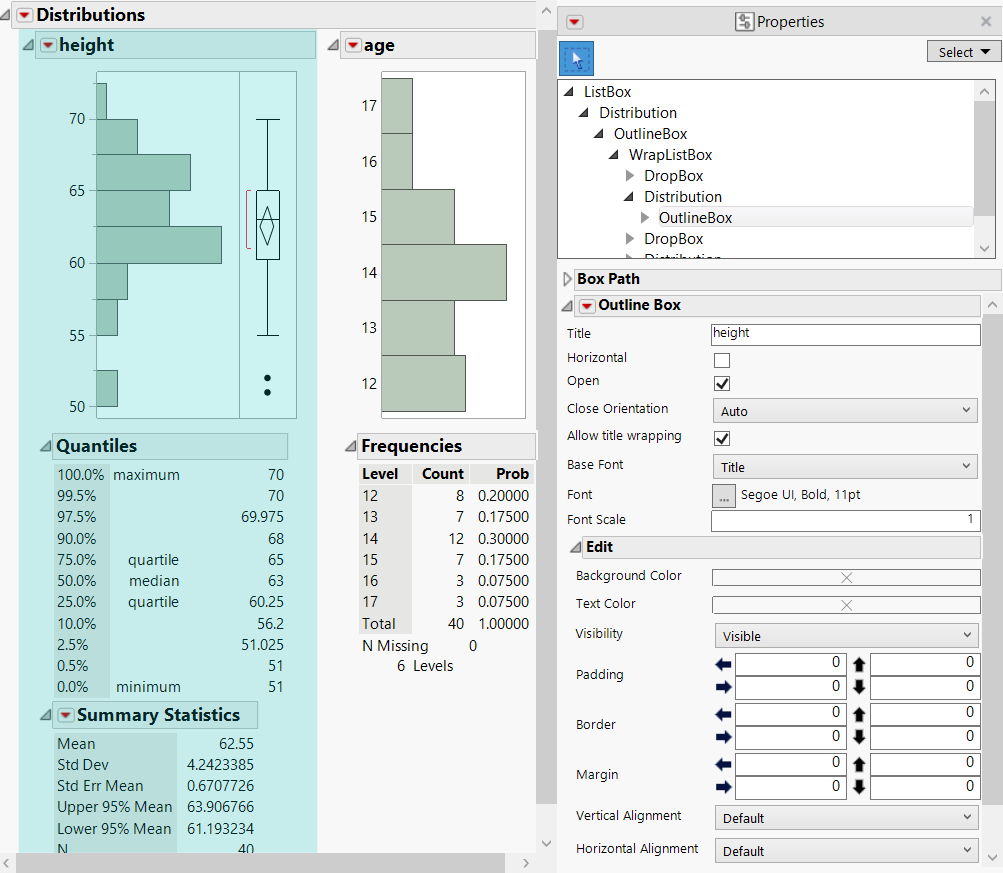The width and height of the screenshot is (1003, 873).
Task: Open the Visibility dropdown
Action: click(x=845, y=635)
